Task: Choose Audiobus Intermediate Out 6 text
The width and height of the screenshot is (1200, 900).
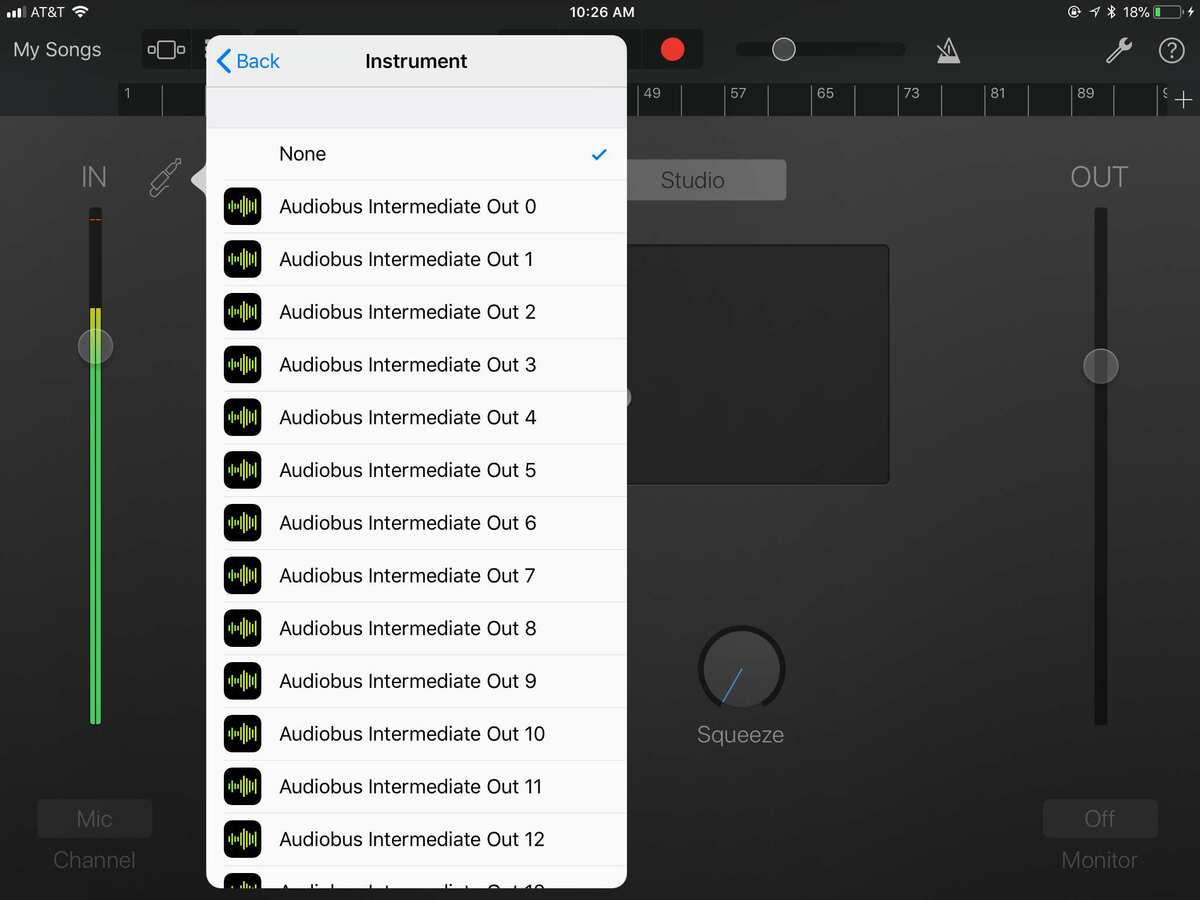Action: 408,523
